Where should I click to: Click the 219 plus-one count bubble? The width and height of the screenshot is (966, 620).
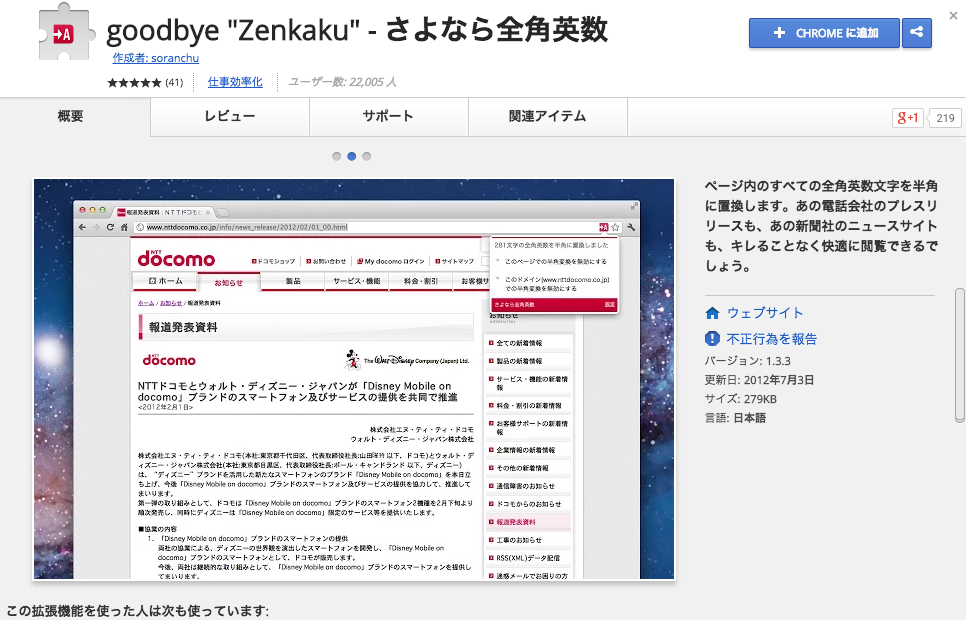pos(945,118)
